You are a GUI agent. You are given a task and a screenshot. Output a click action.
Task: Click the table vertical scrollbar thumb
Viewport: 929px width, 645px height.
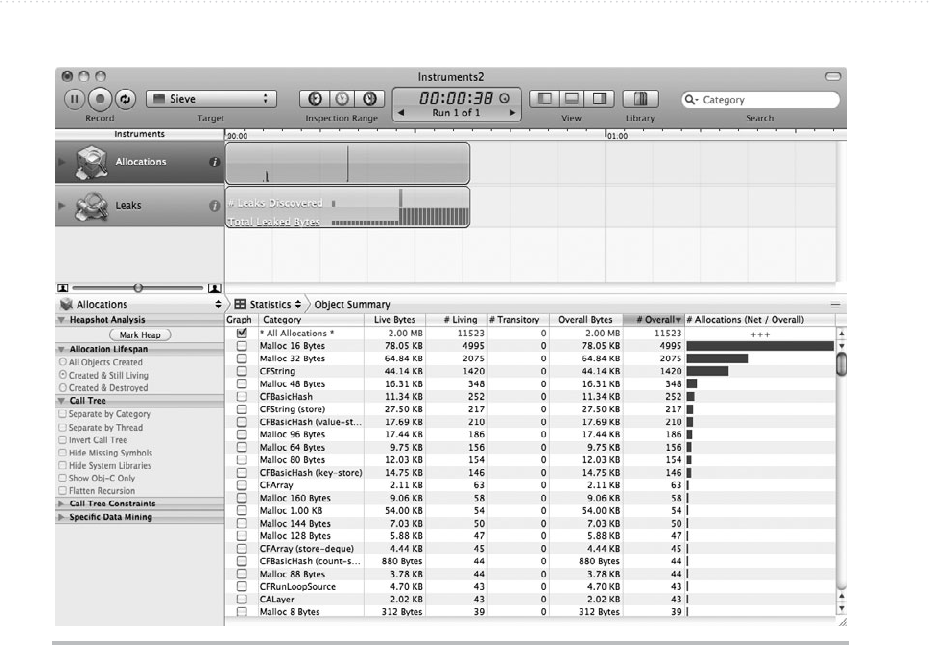tap(841, 364)
